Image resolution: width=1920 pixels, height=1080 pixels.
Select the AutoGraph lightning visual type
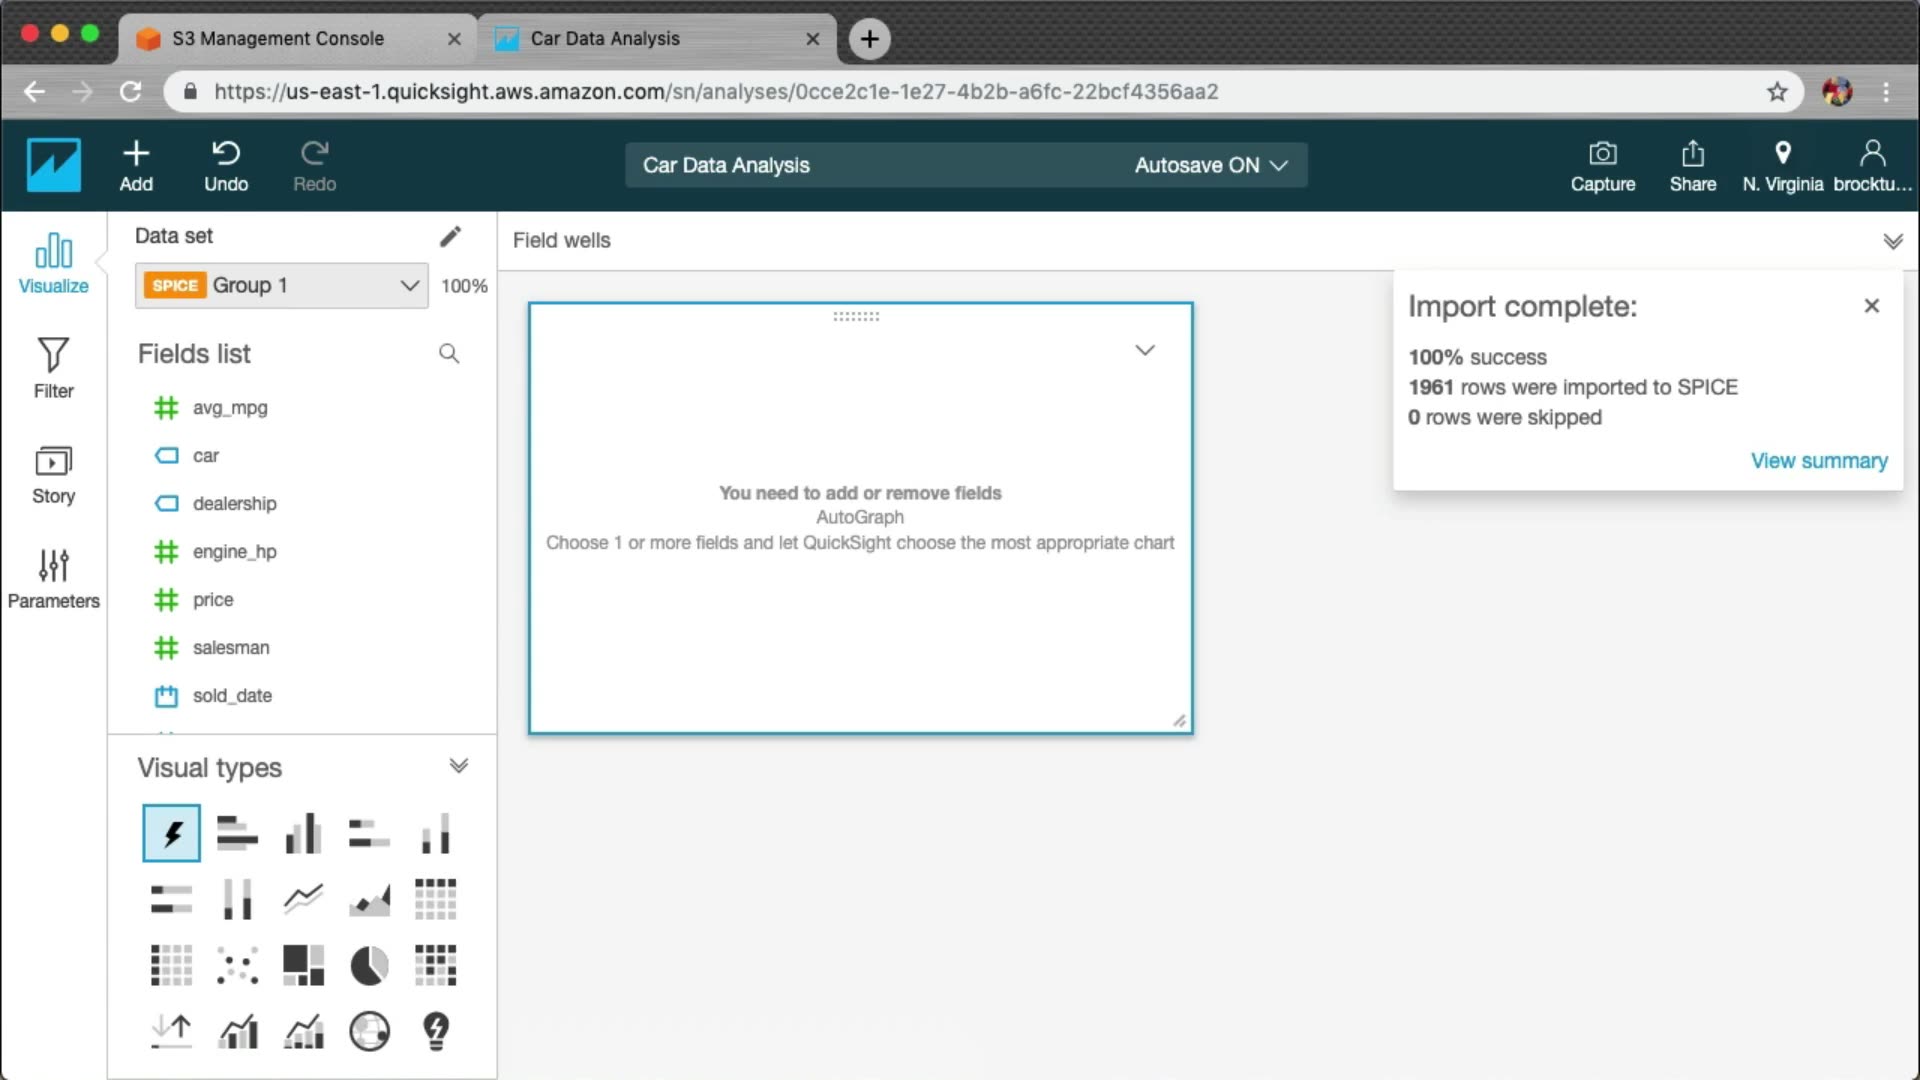click(172, 833)
